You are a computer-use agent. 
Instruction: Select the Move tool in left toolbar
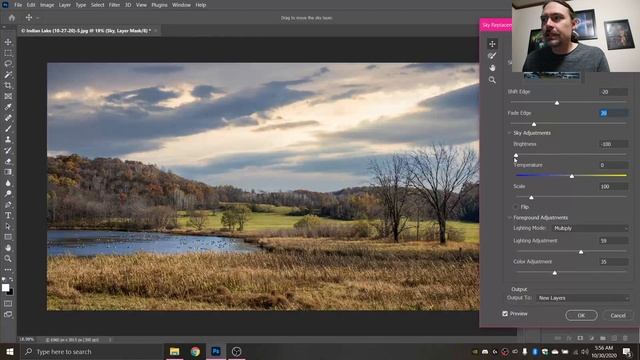[8, 42]
